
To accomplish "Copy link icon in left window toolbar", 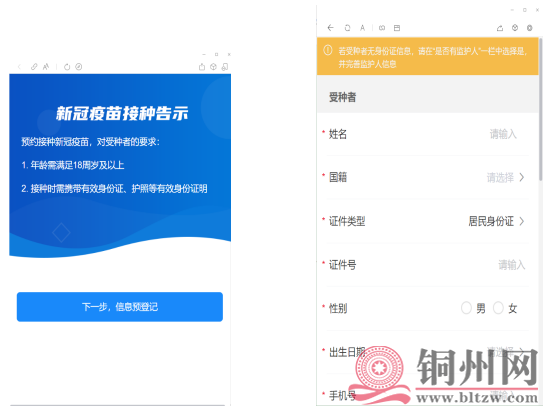I will (34, 67).
